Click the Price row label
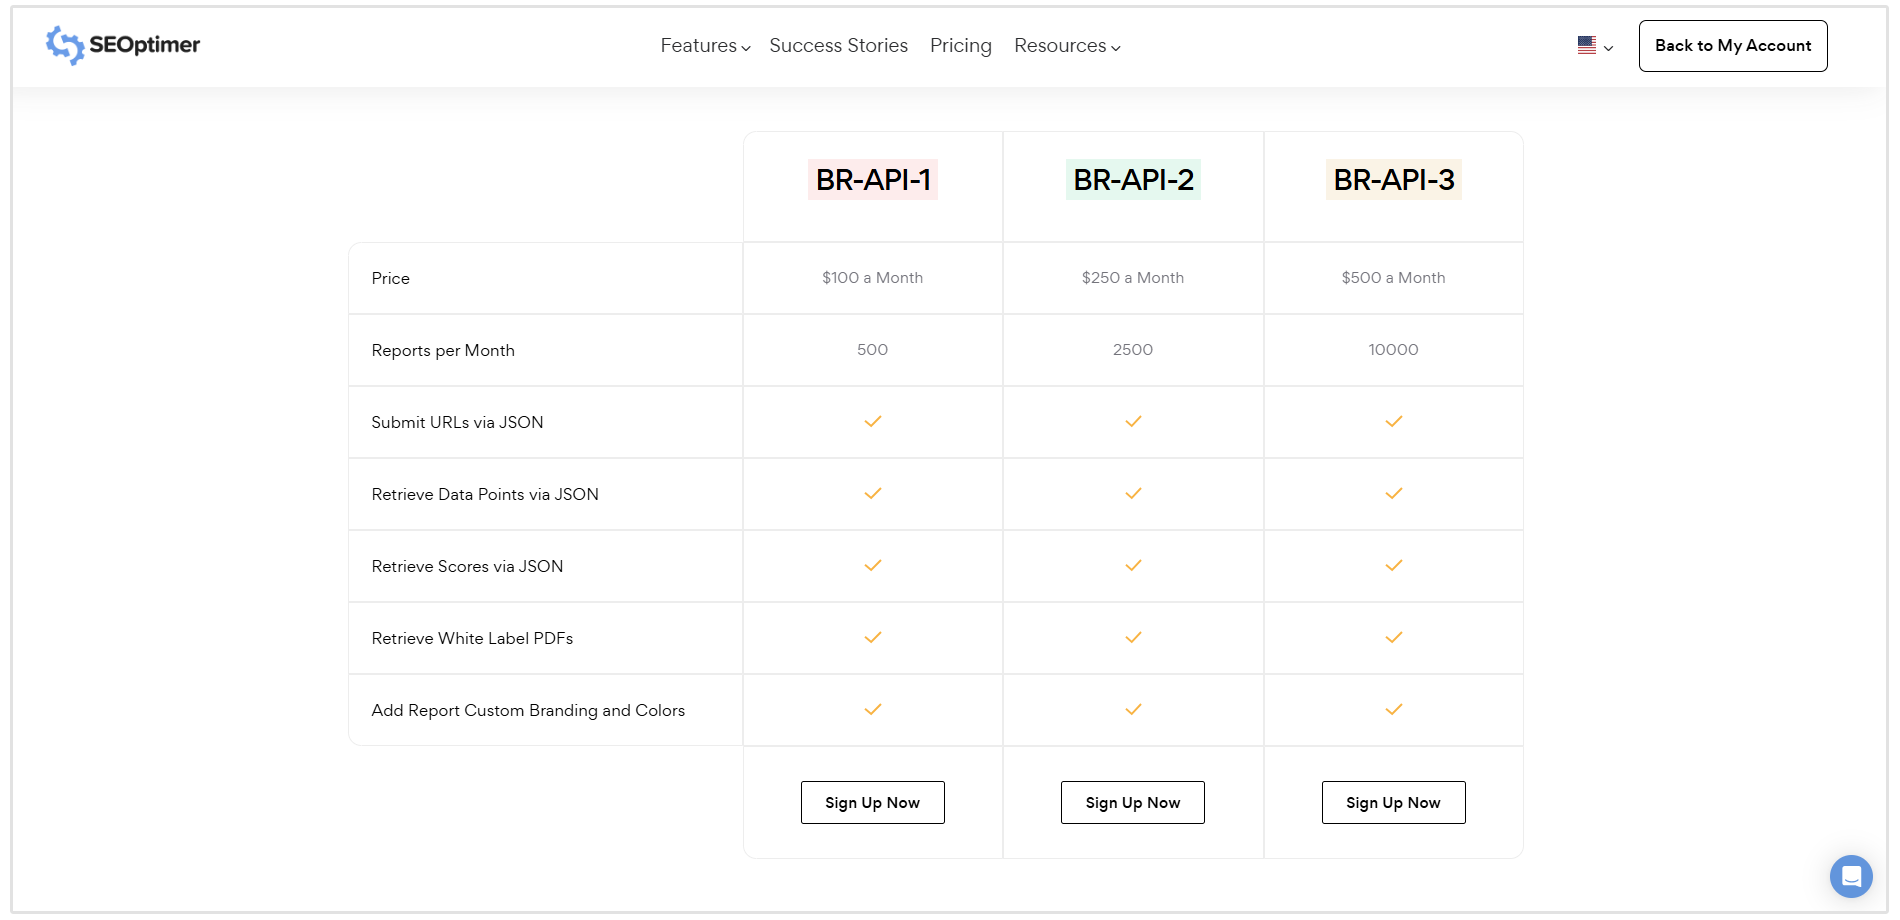 391,279
